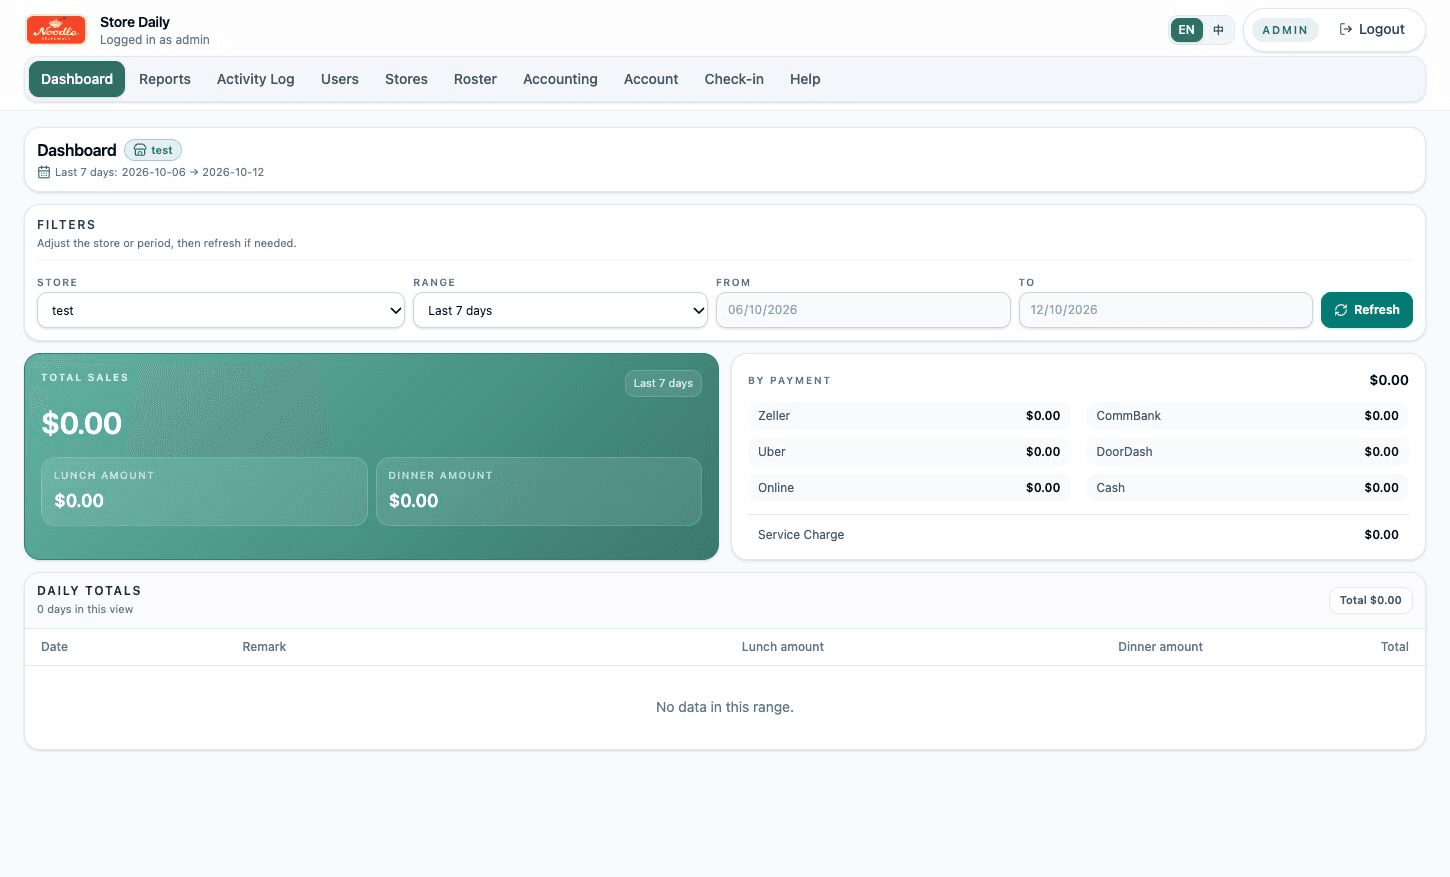Click the ADMIN role badge
The image size is (1450, 877).
(x=1285, y=30)
